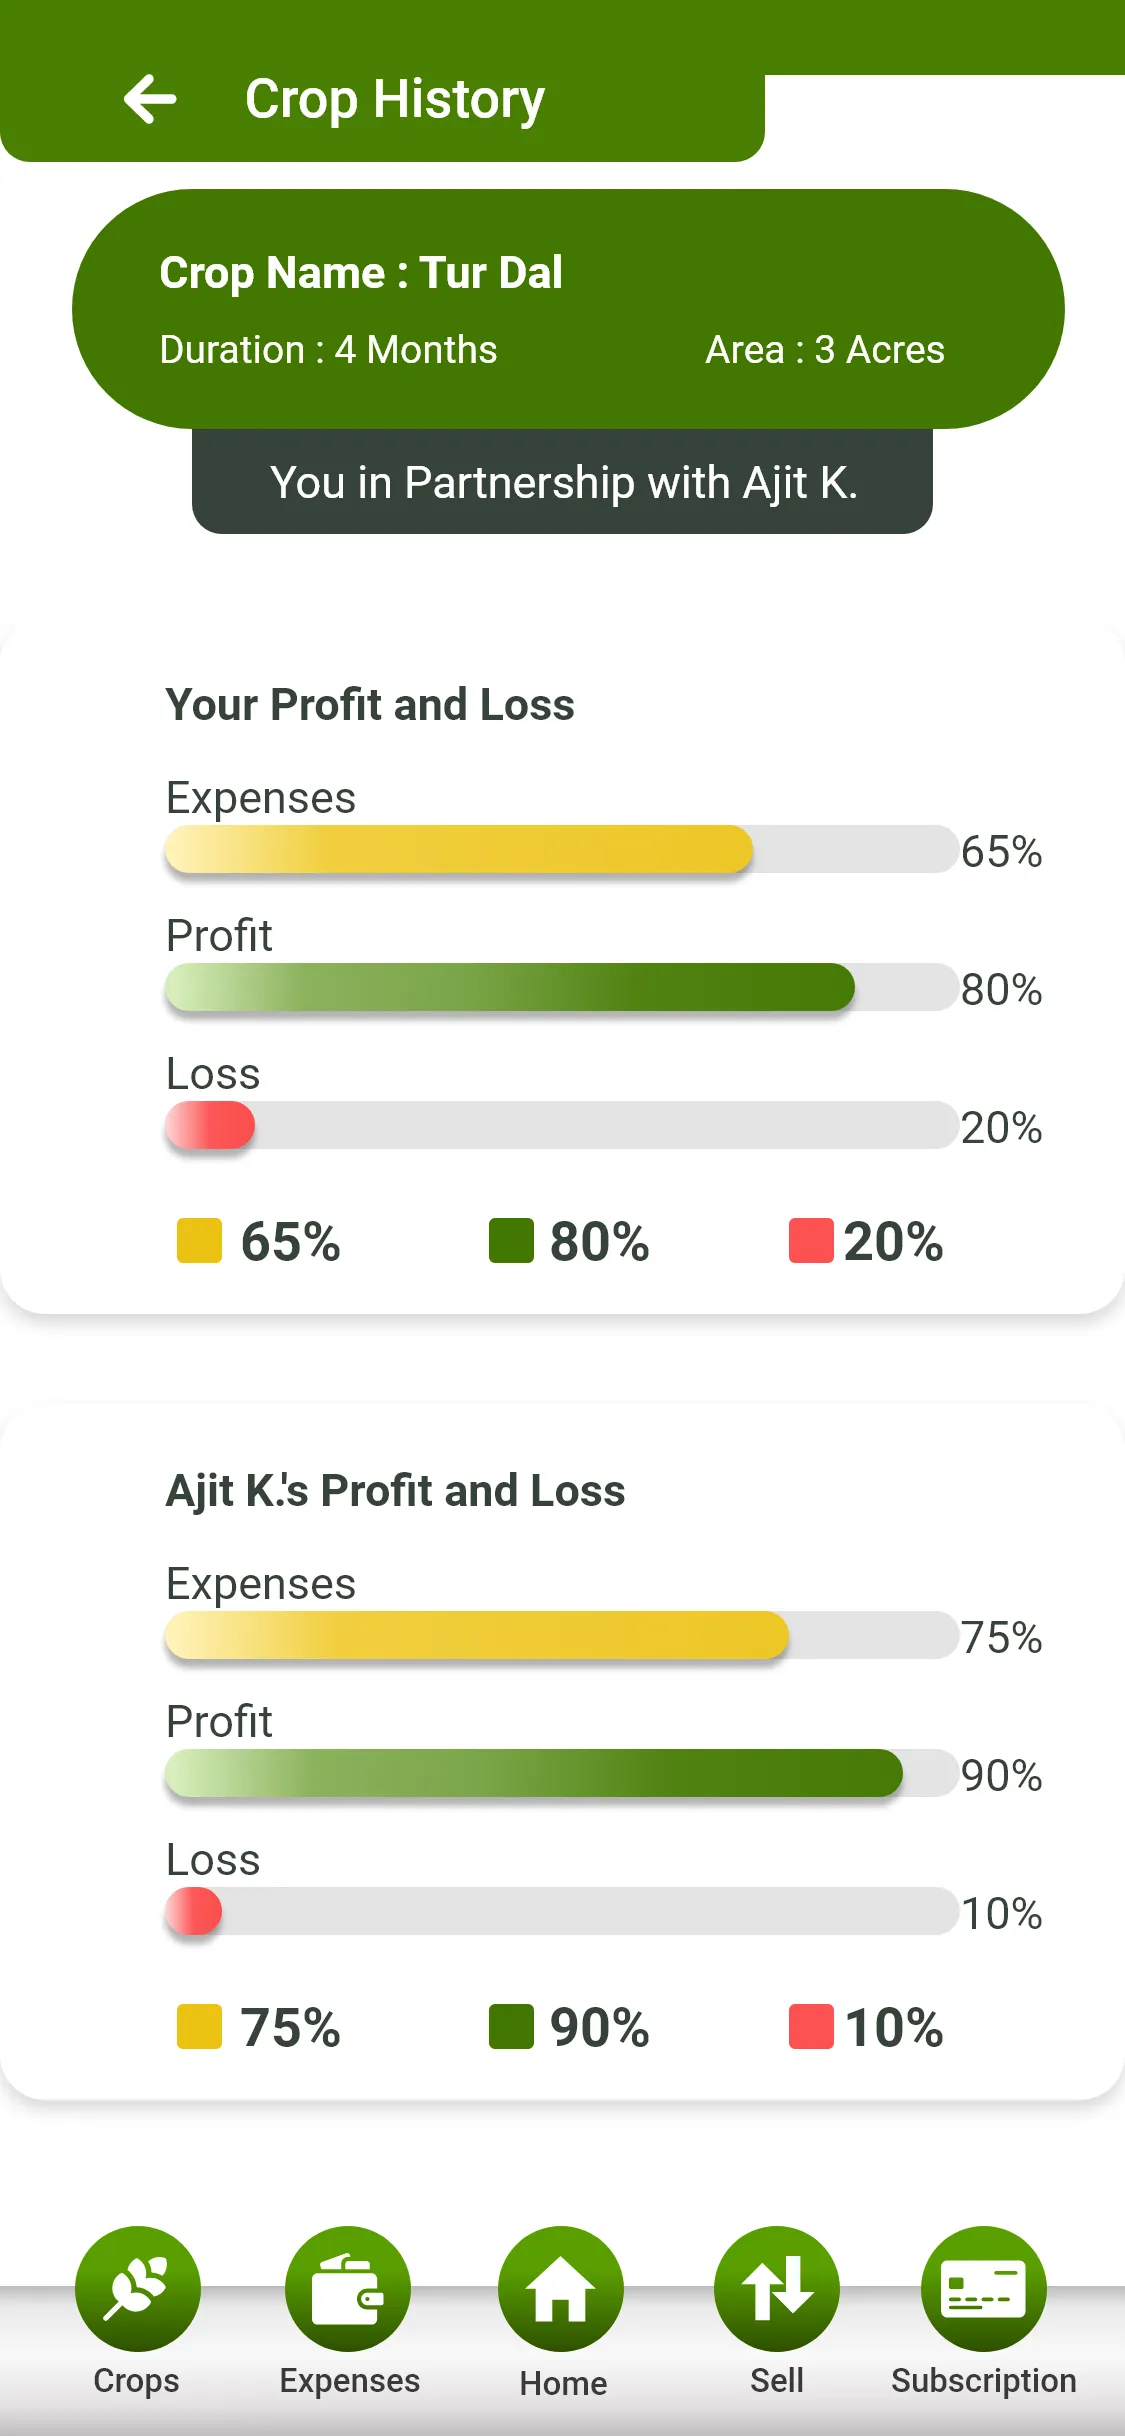The image size is (1125, 2436).
Task: Go to Home house icon
Action: tap(561, 2288)
